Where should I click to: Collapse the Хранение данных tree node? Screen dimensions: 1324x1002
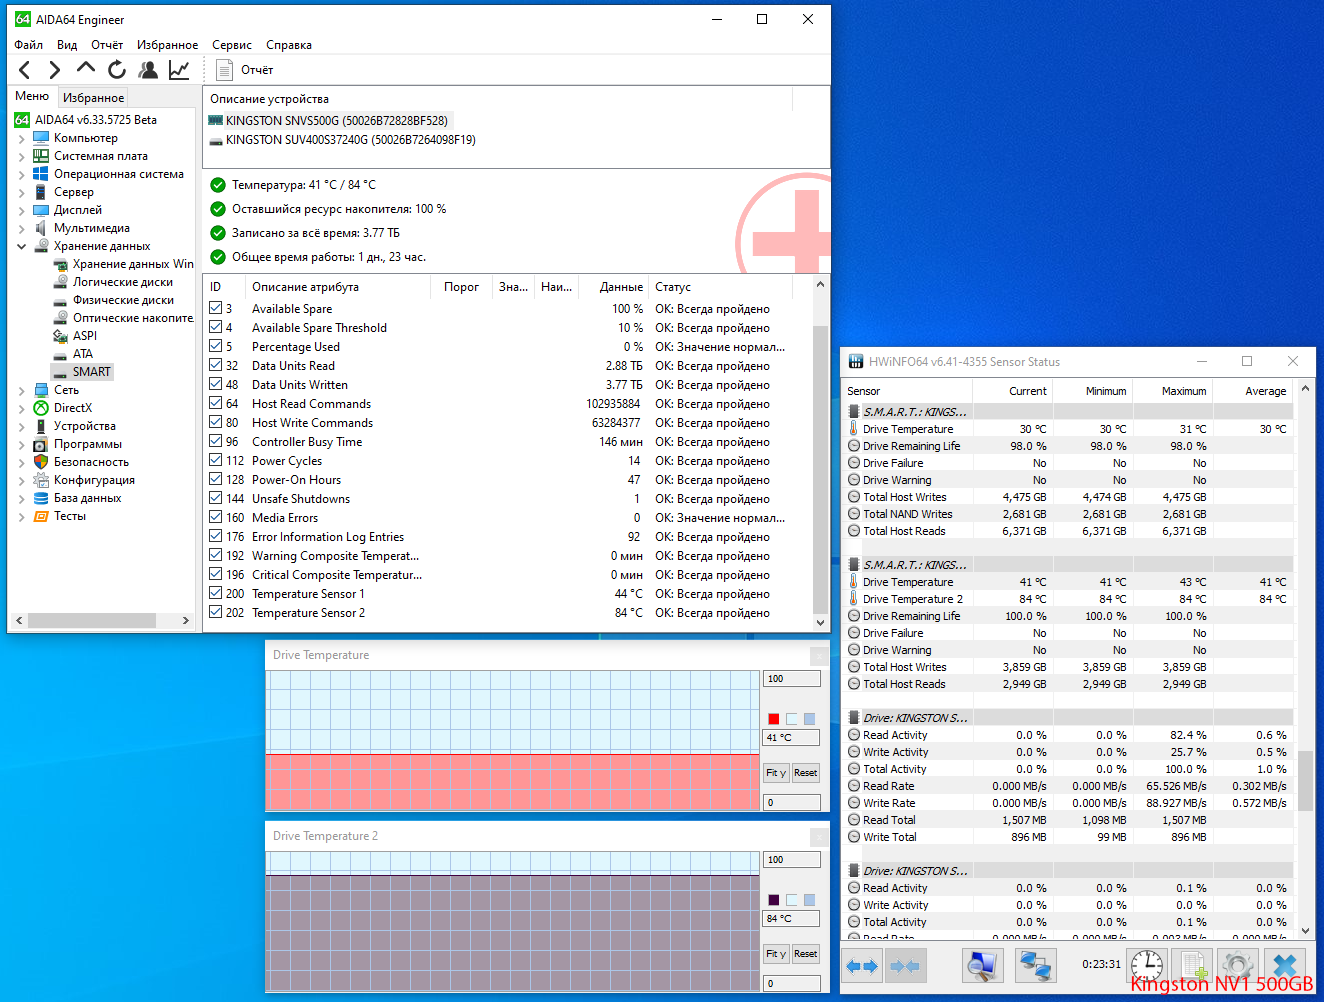click(21, 246)
